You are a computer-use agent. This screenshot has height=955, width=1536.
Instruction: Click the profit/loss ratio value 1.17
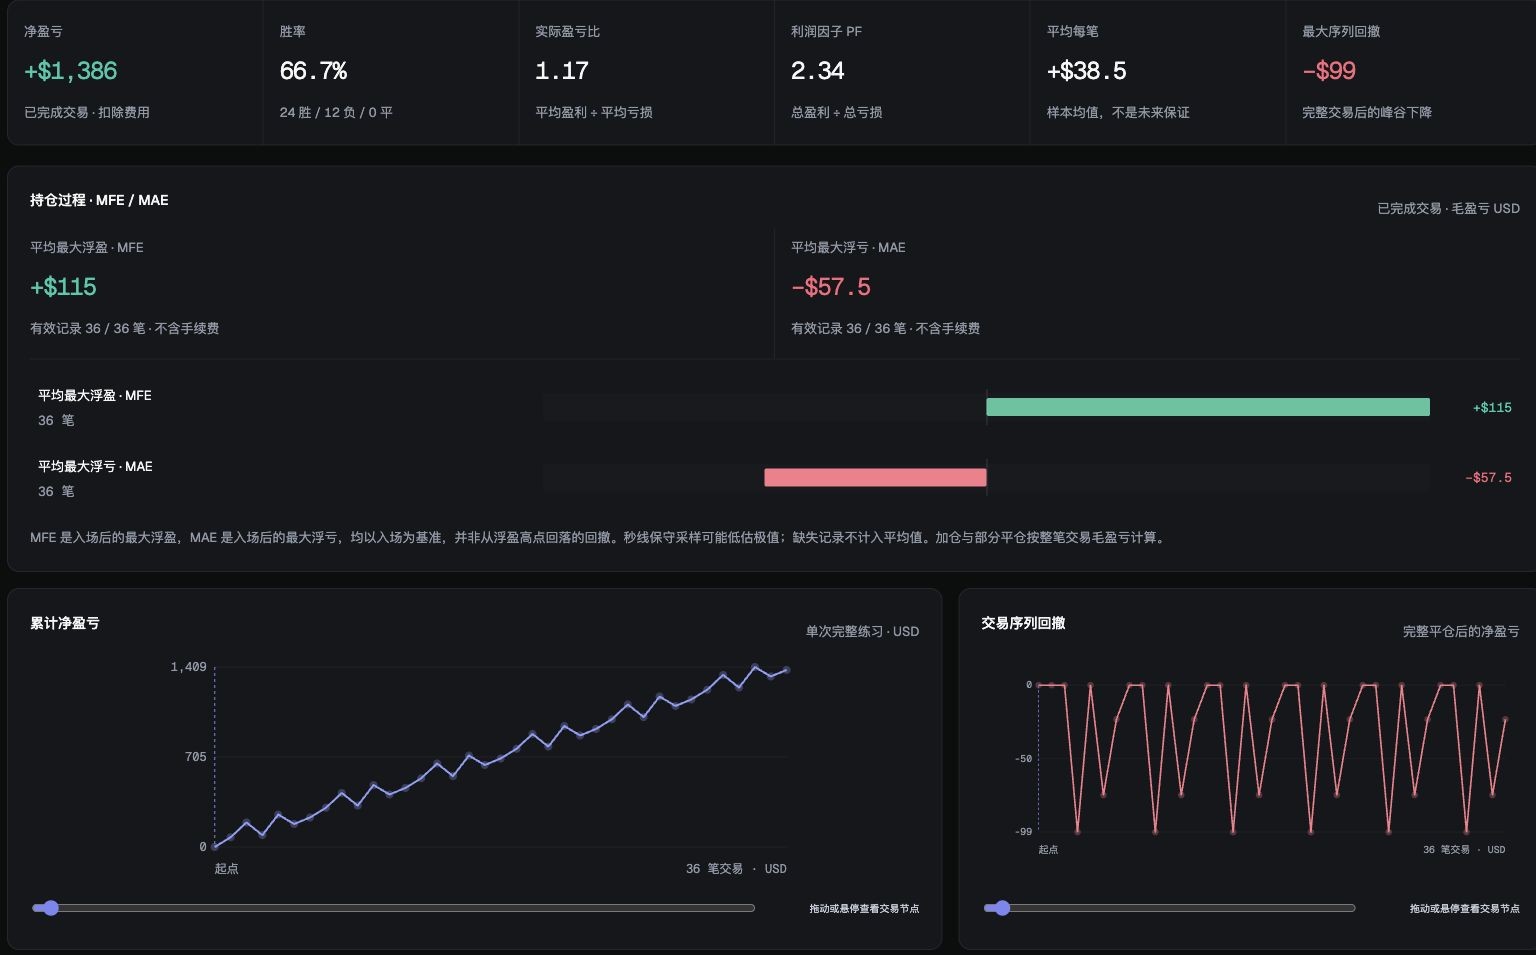pos(561,71)
